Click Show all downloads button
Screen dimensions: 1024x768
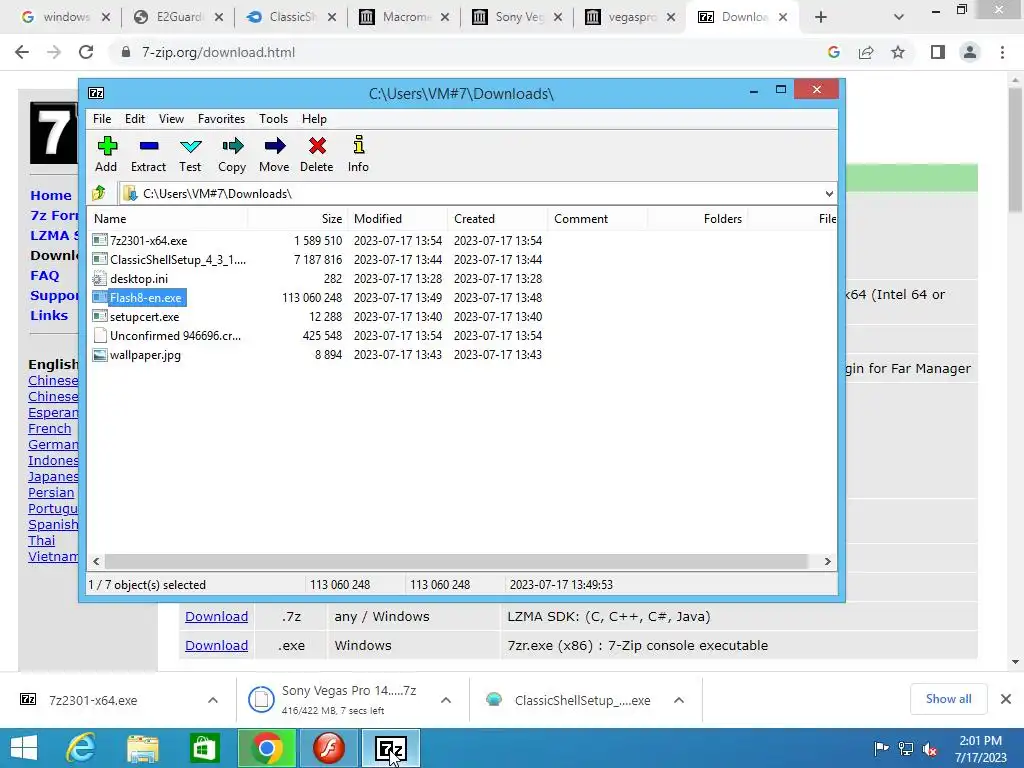(948, 699)
